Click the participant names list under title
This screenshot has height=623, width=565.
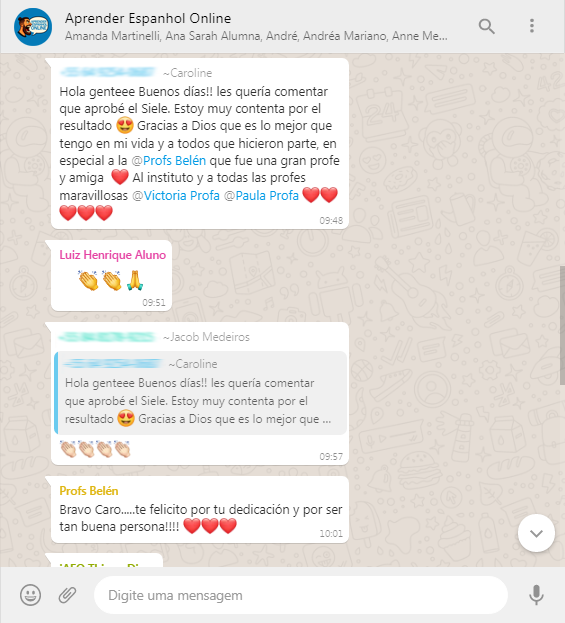pos(256,36)
